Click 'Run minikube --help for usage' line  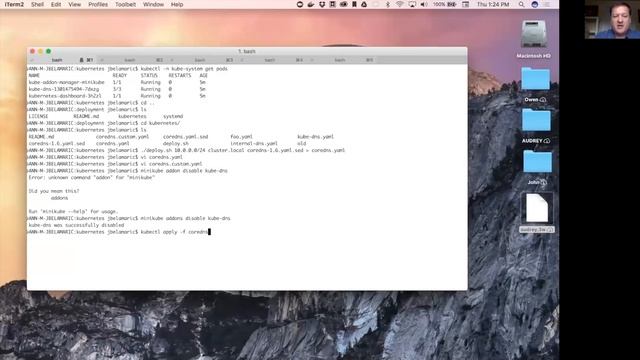pyautogui.click(x=73, y=211)
